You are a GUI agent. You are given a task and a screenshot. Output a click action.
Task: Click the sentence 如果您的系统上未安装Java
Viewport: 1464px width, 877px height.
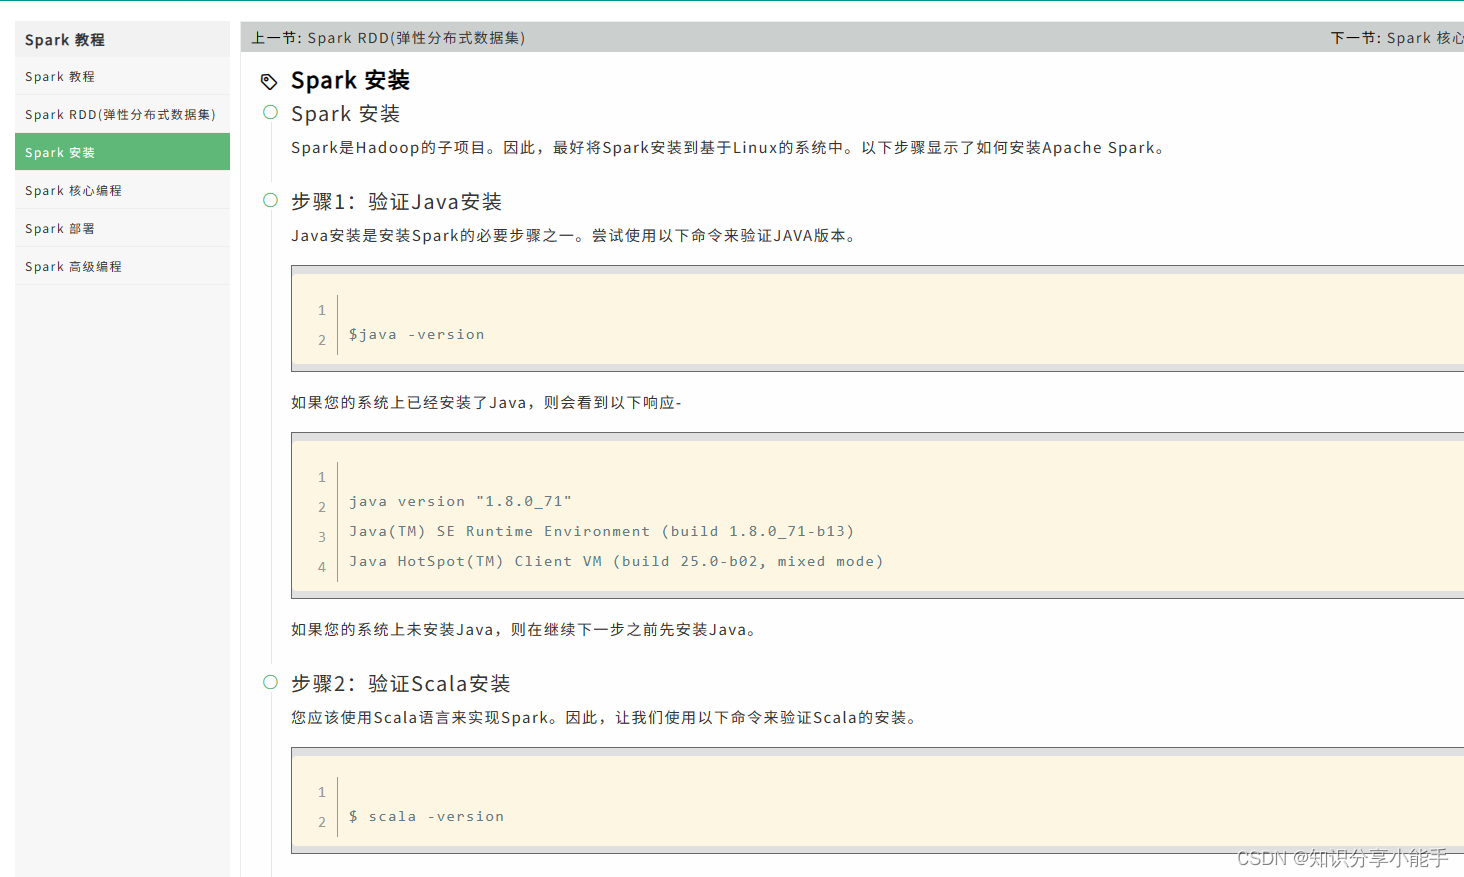525,630
